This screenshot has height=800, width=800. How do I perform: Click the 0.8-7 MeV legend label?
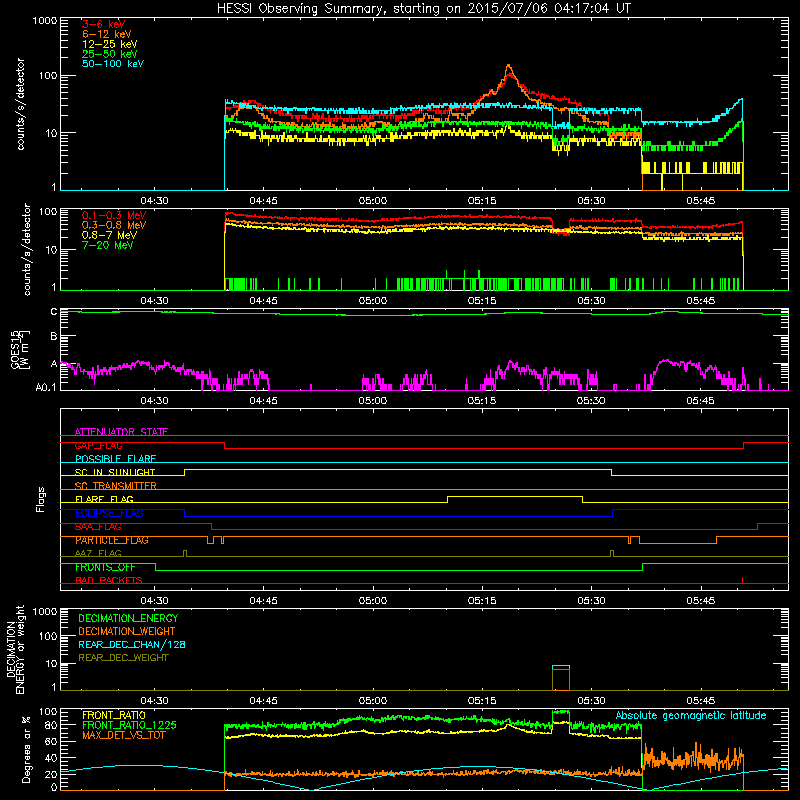pos(109,235)
